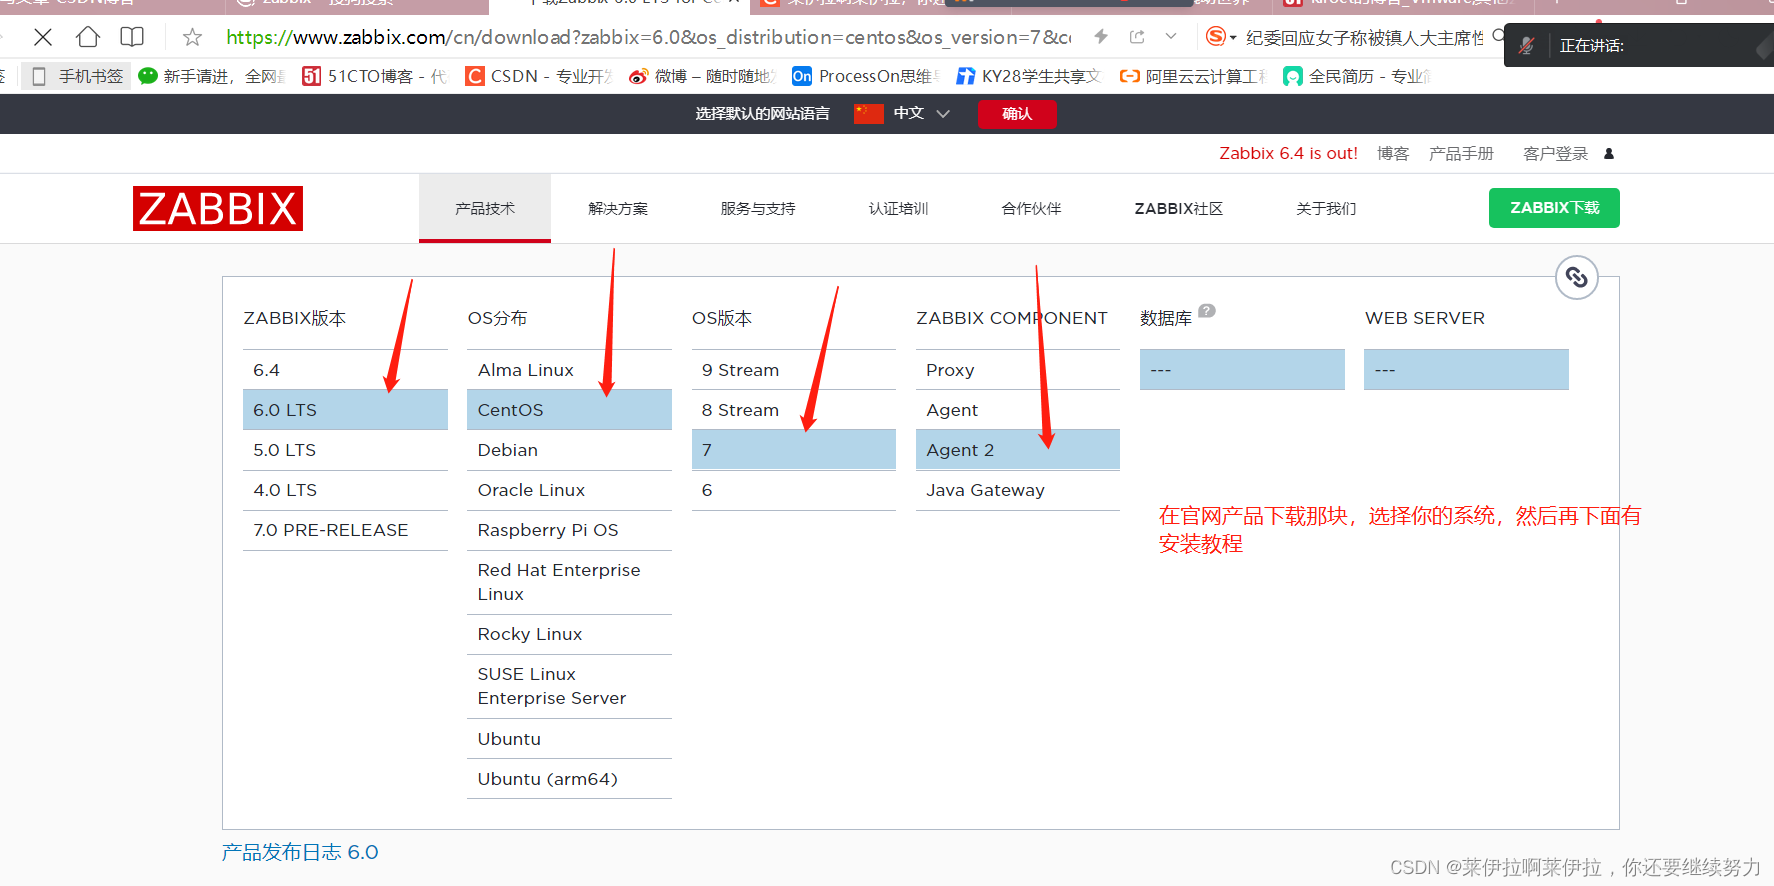Open the CSDN bookmark
1774x886 pixels.
(x=538, y=76)
